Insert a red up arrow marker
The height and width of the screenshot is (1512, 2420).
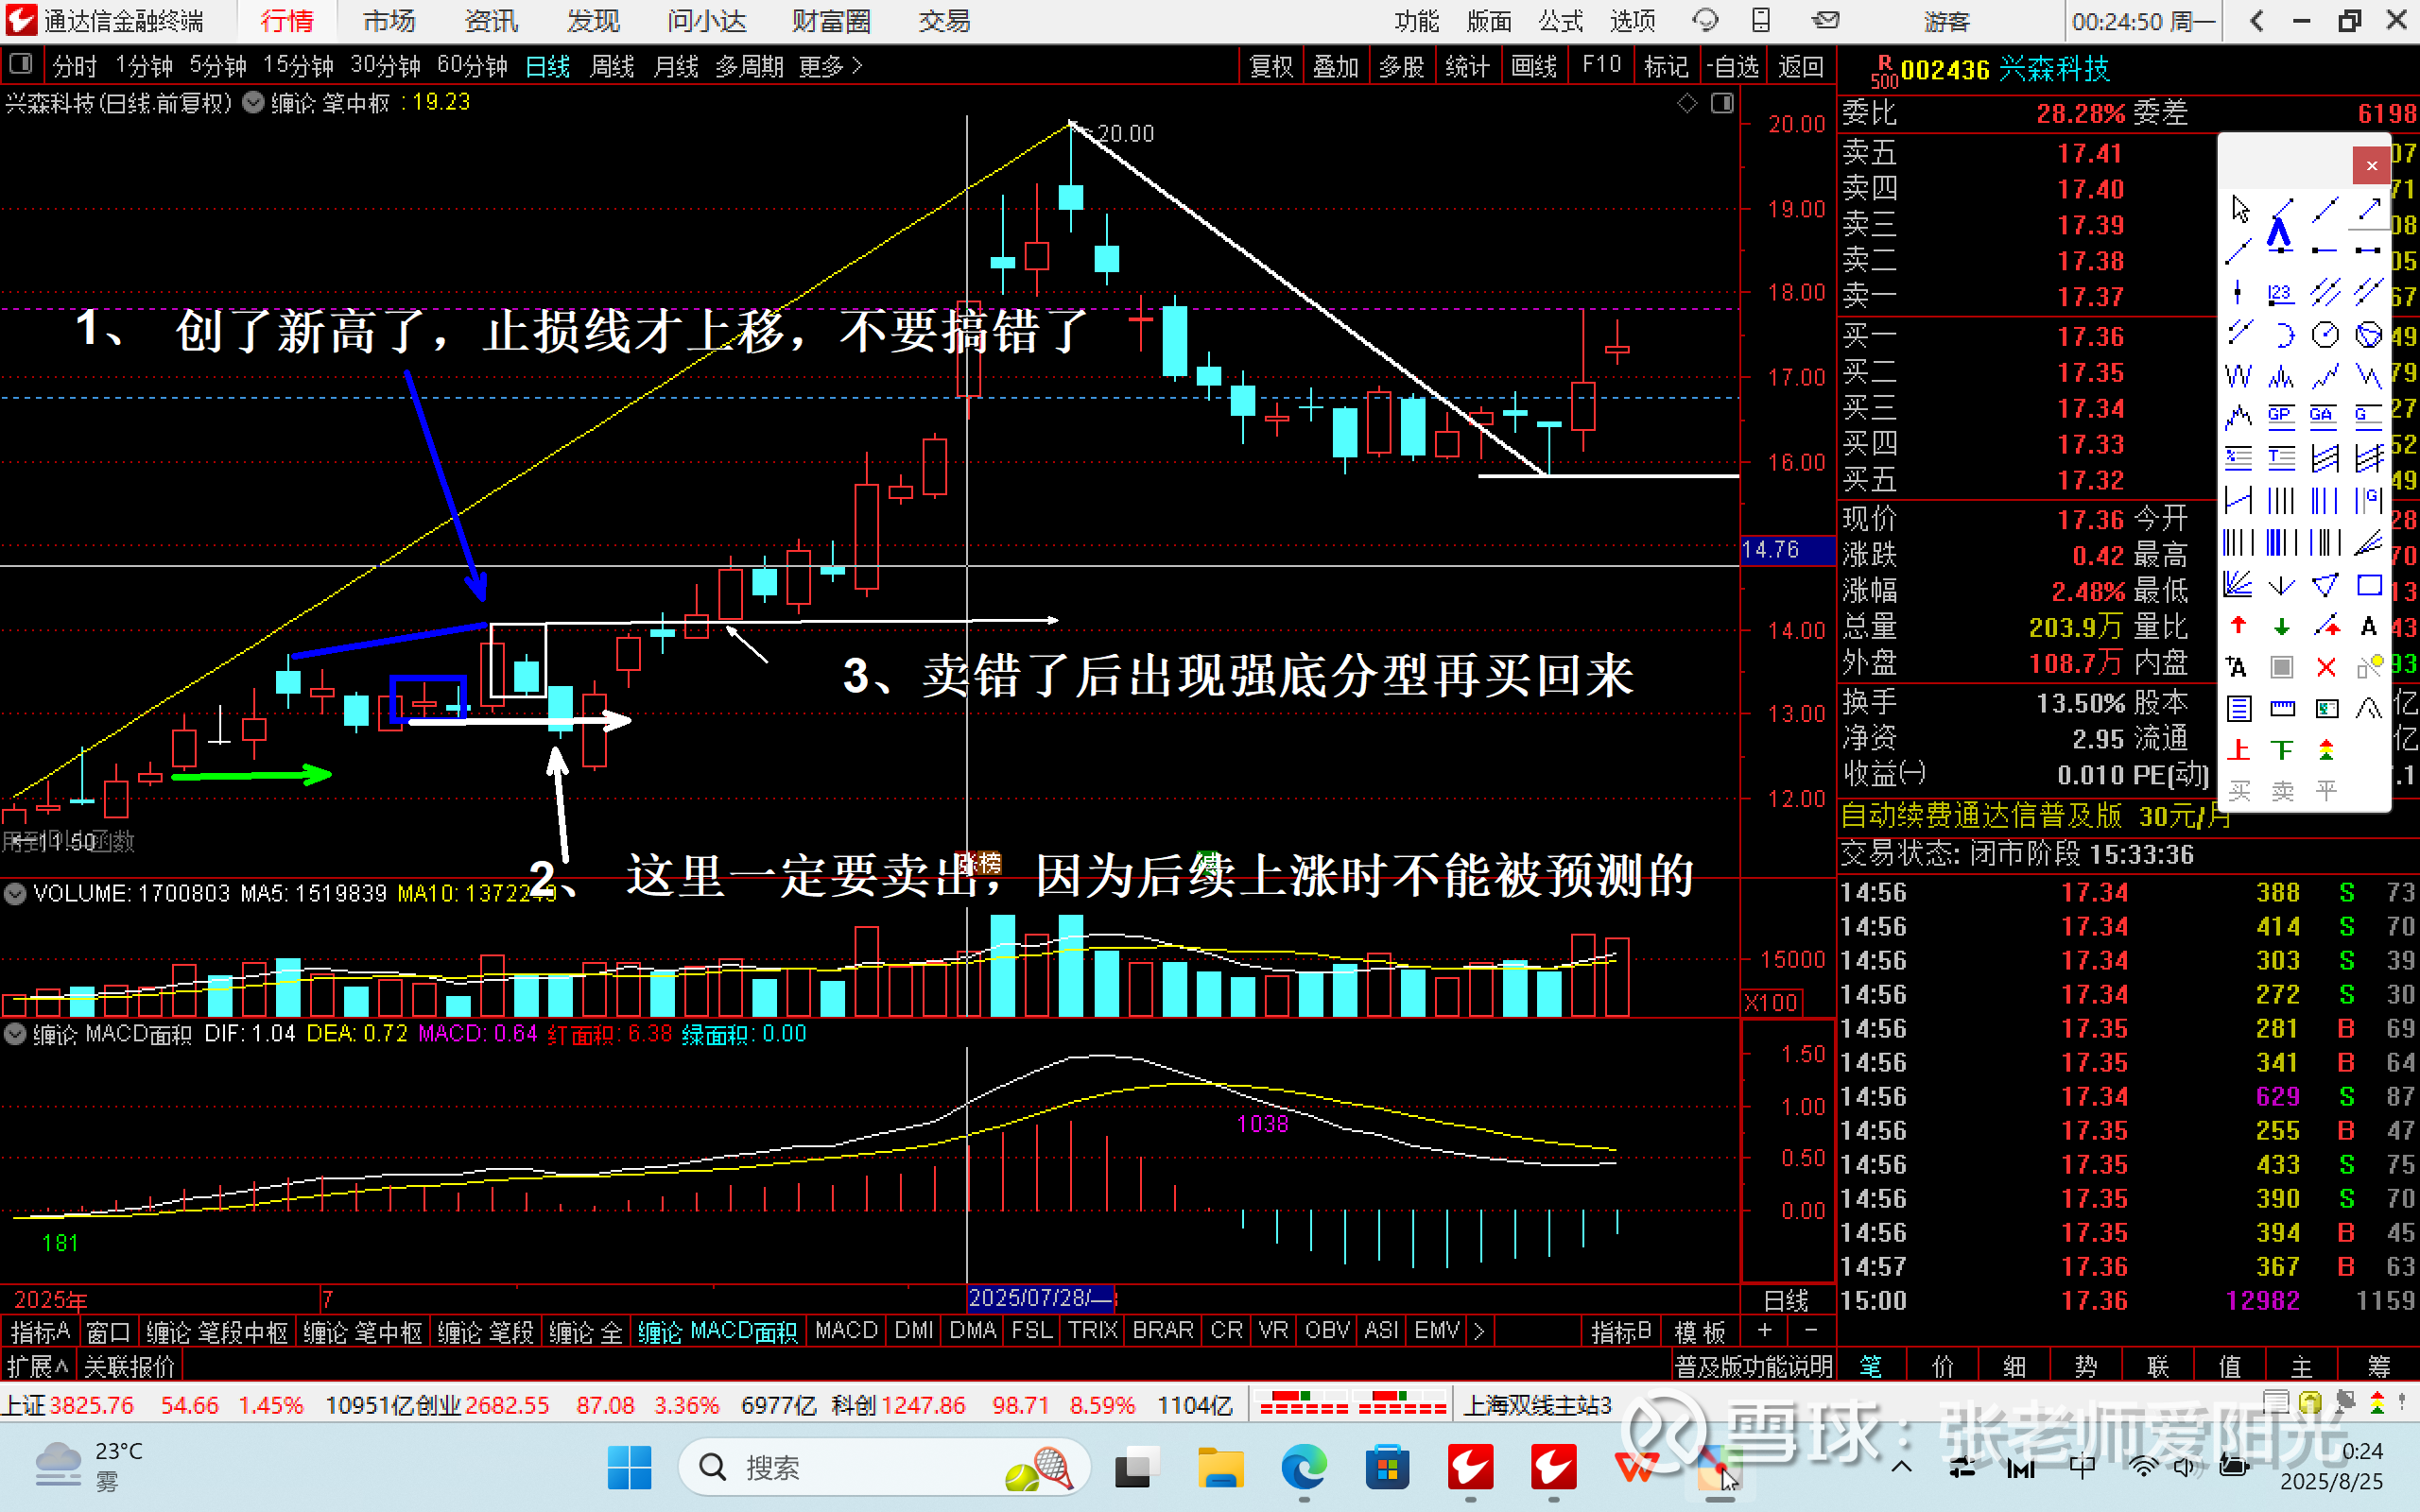coord(2238,626)
